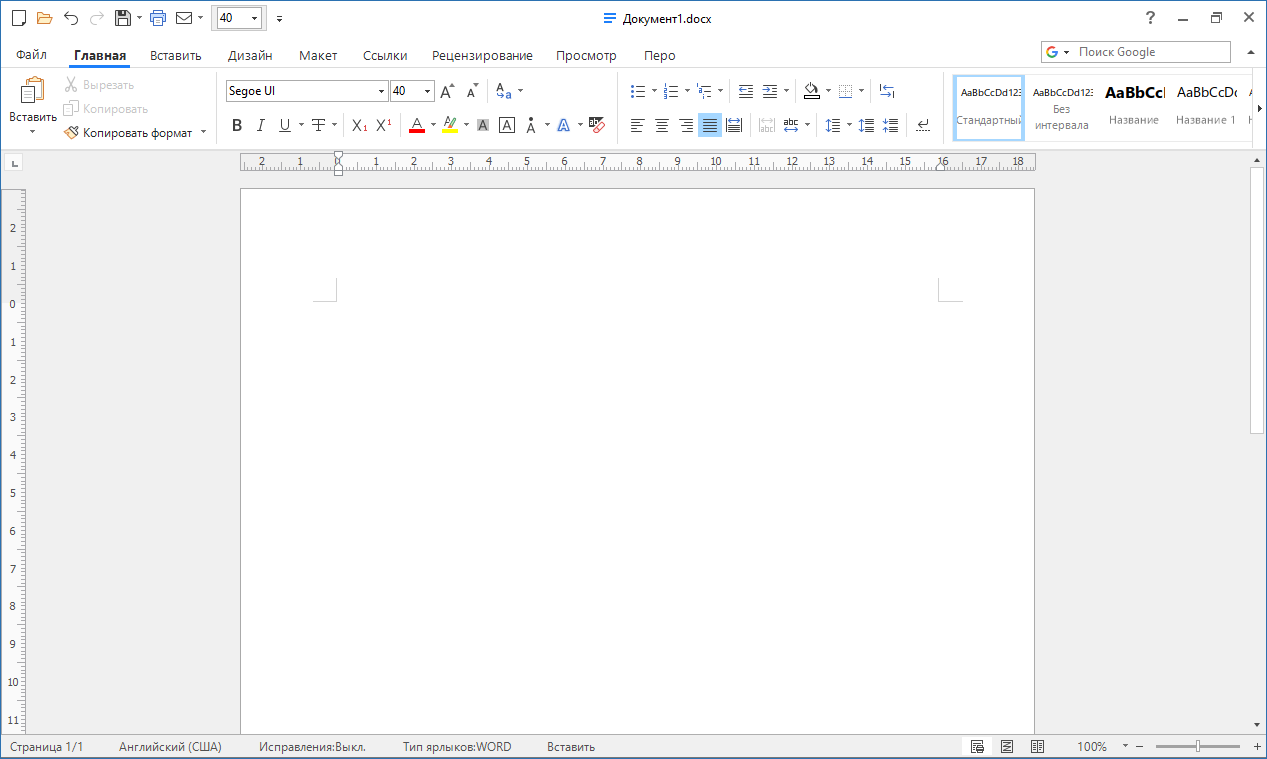This screenshot has width=1267, height=759.
Task: Center align the paragraph
Action: pos(662,125)
